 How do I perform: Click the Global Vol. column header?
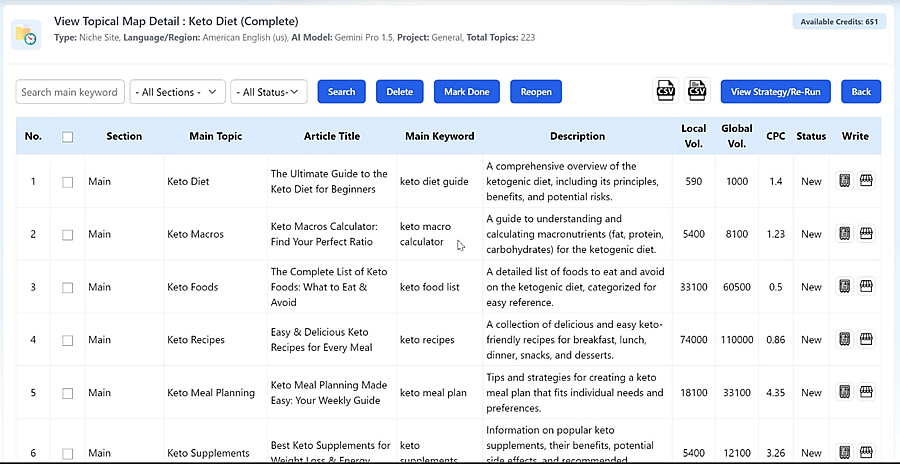point(736,136)
